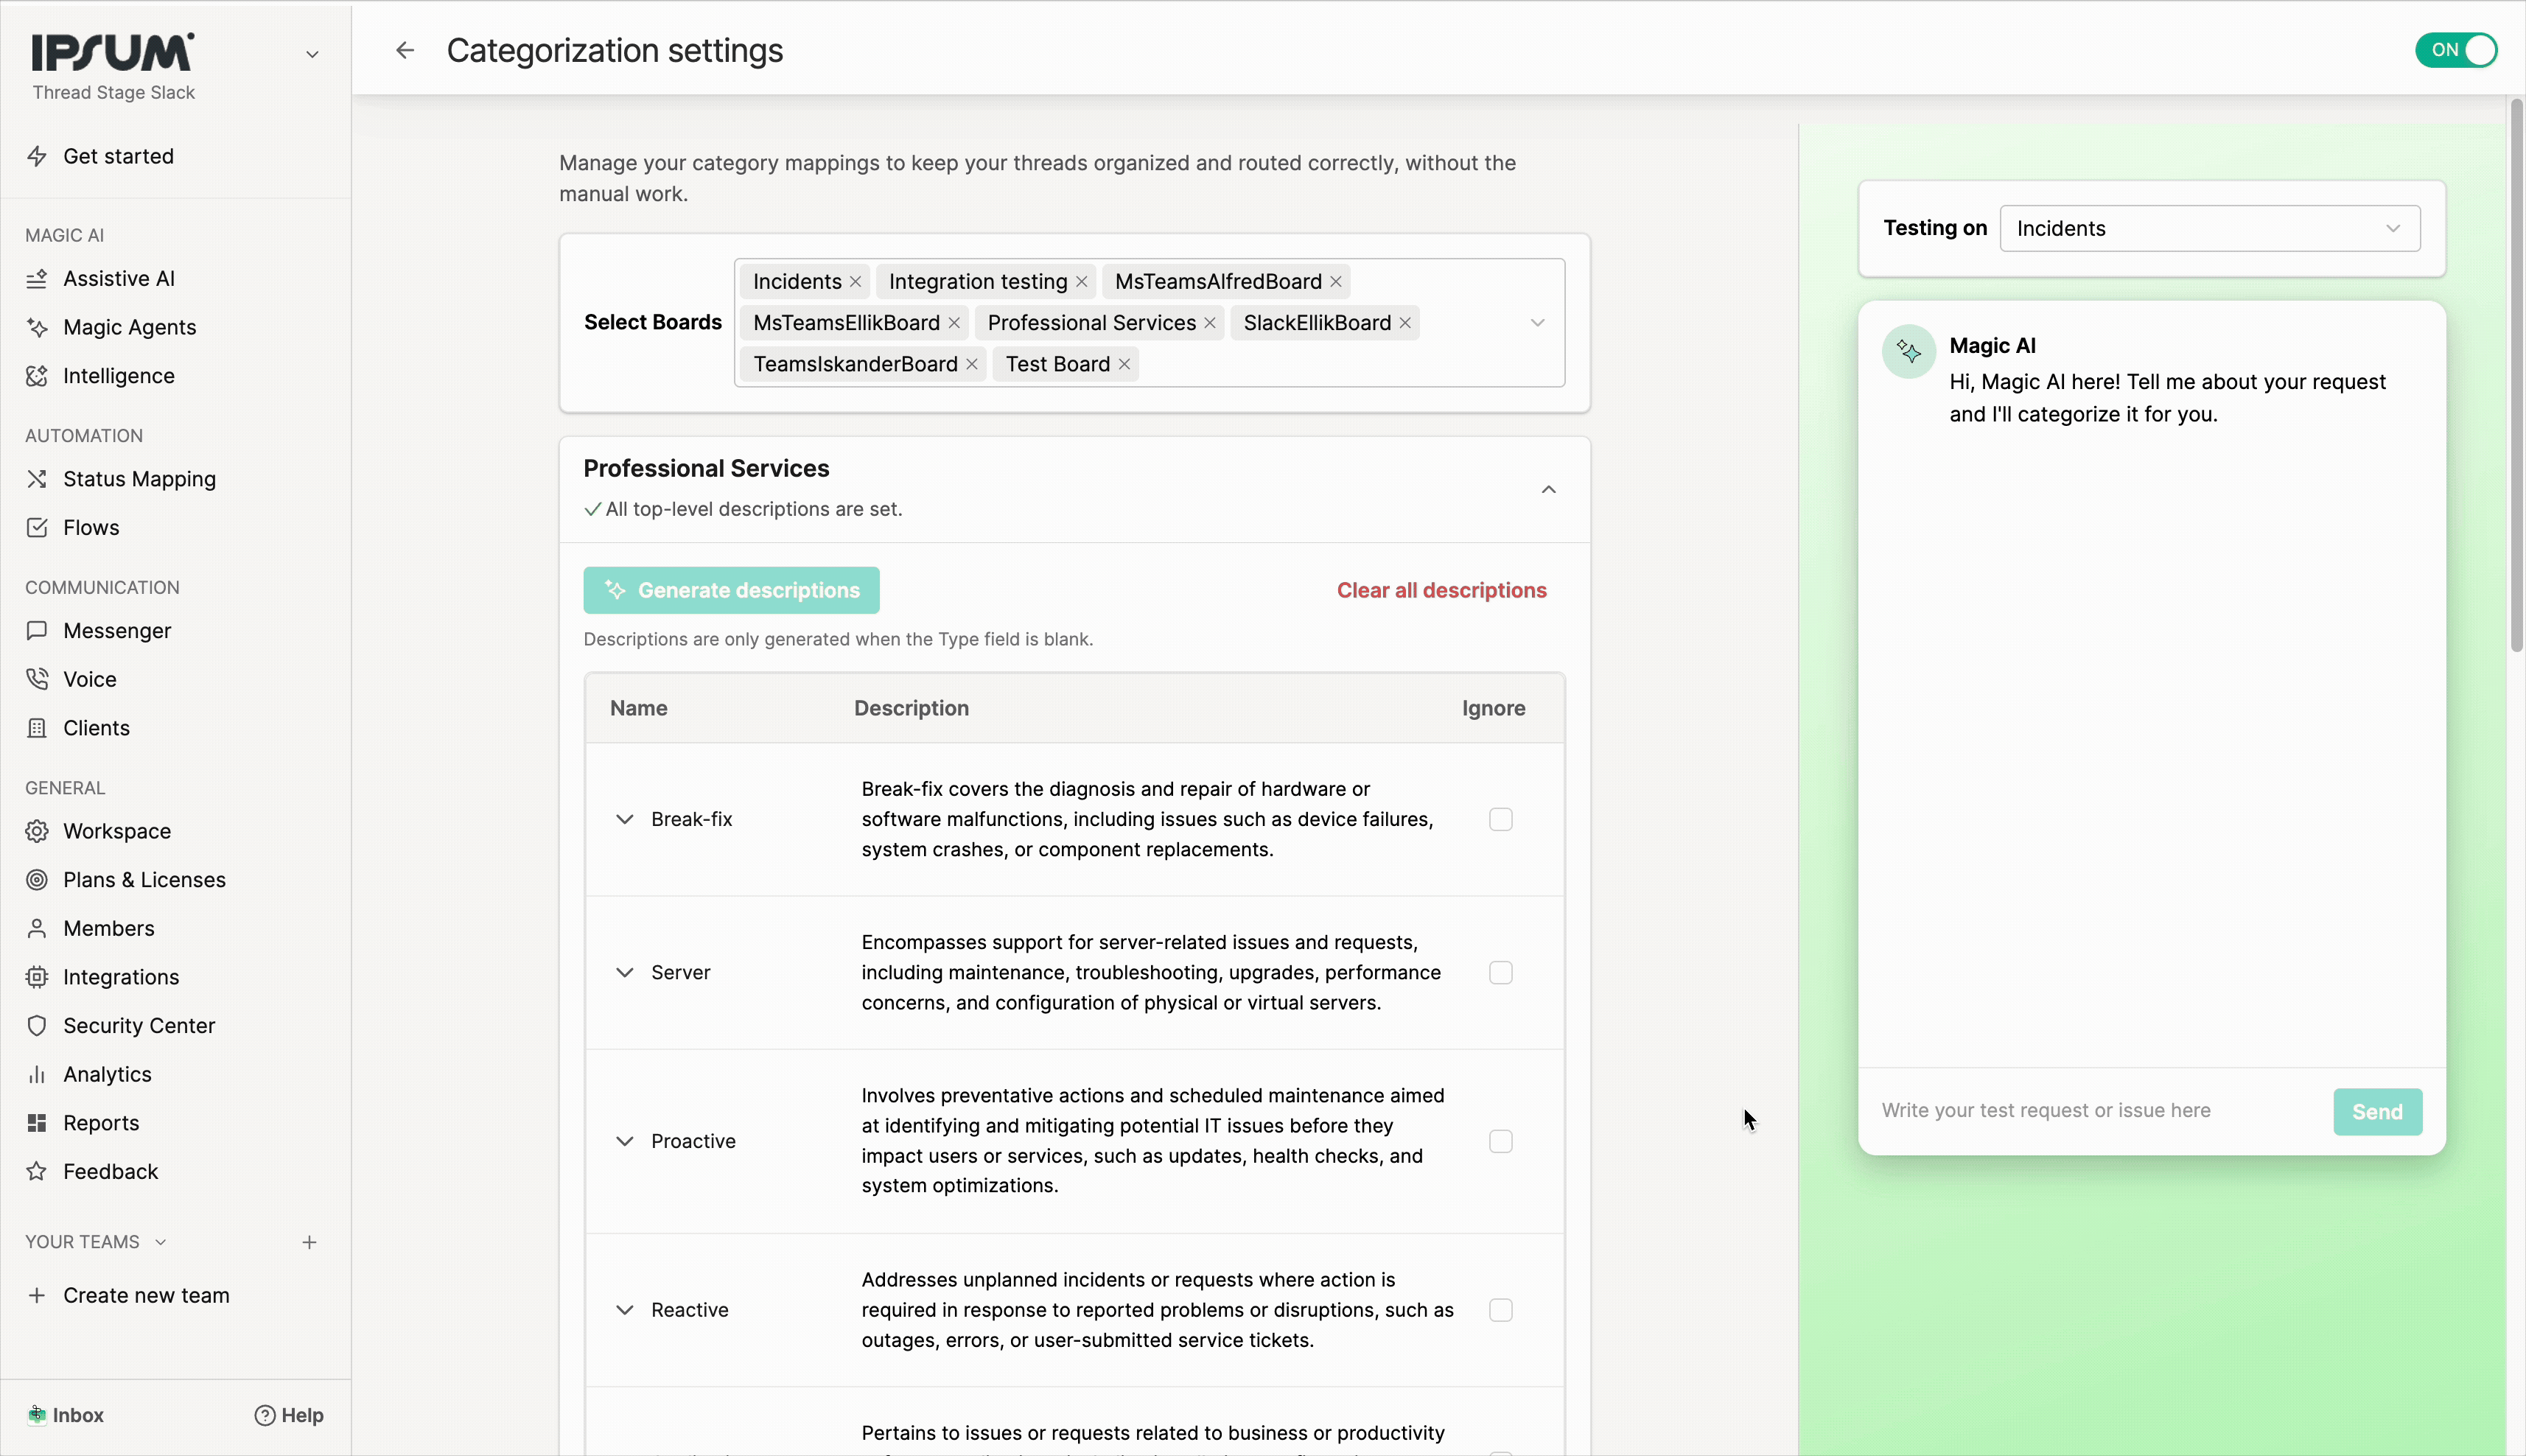Open the Integrations page

[121, 977]
